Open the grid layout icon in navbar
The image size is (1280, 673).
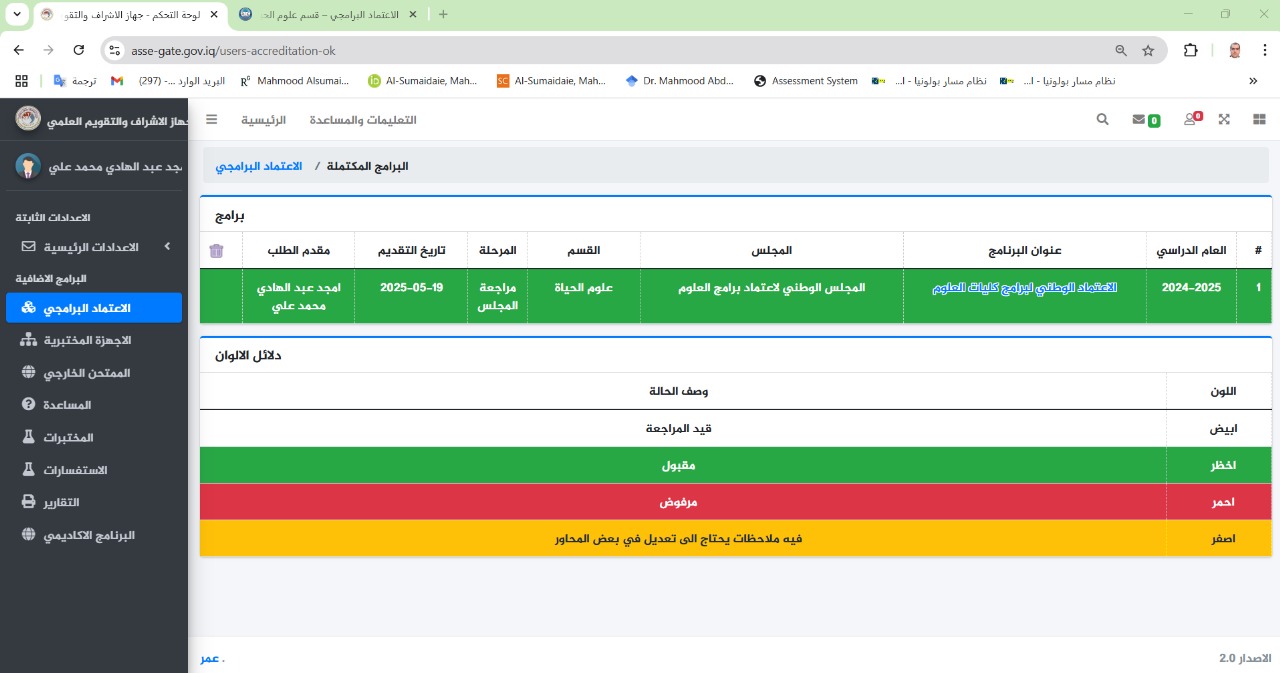click(x=1259, y=119)
